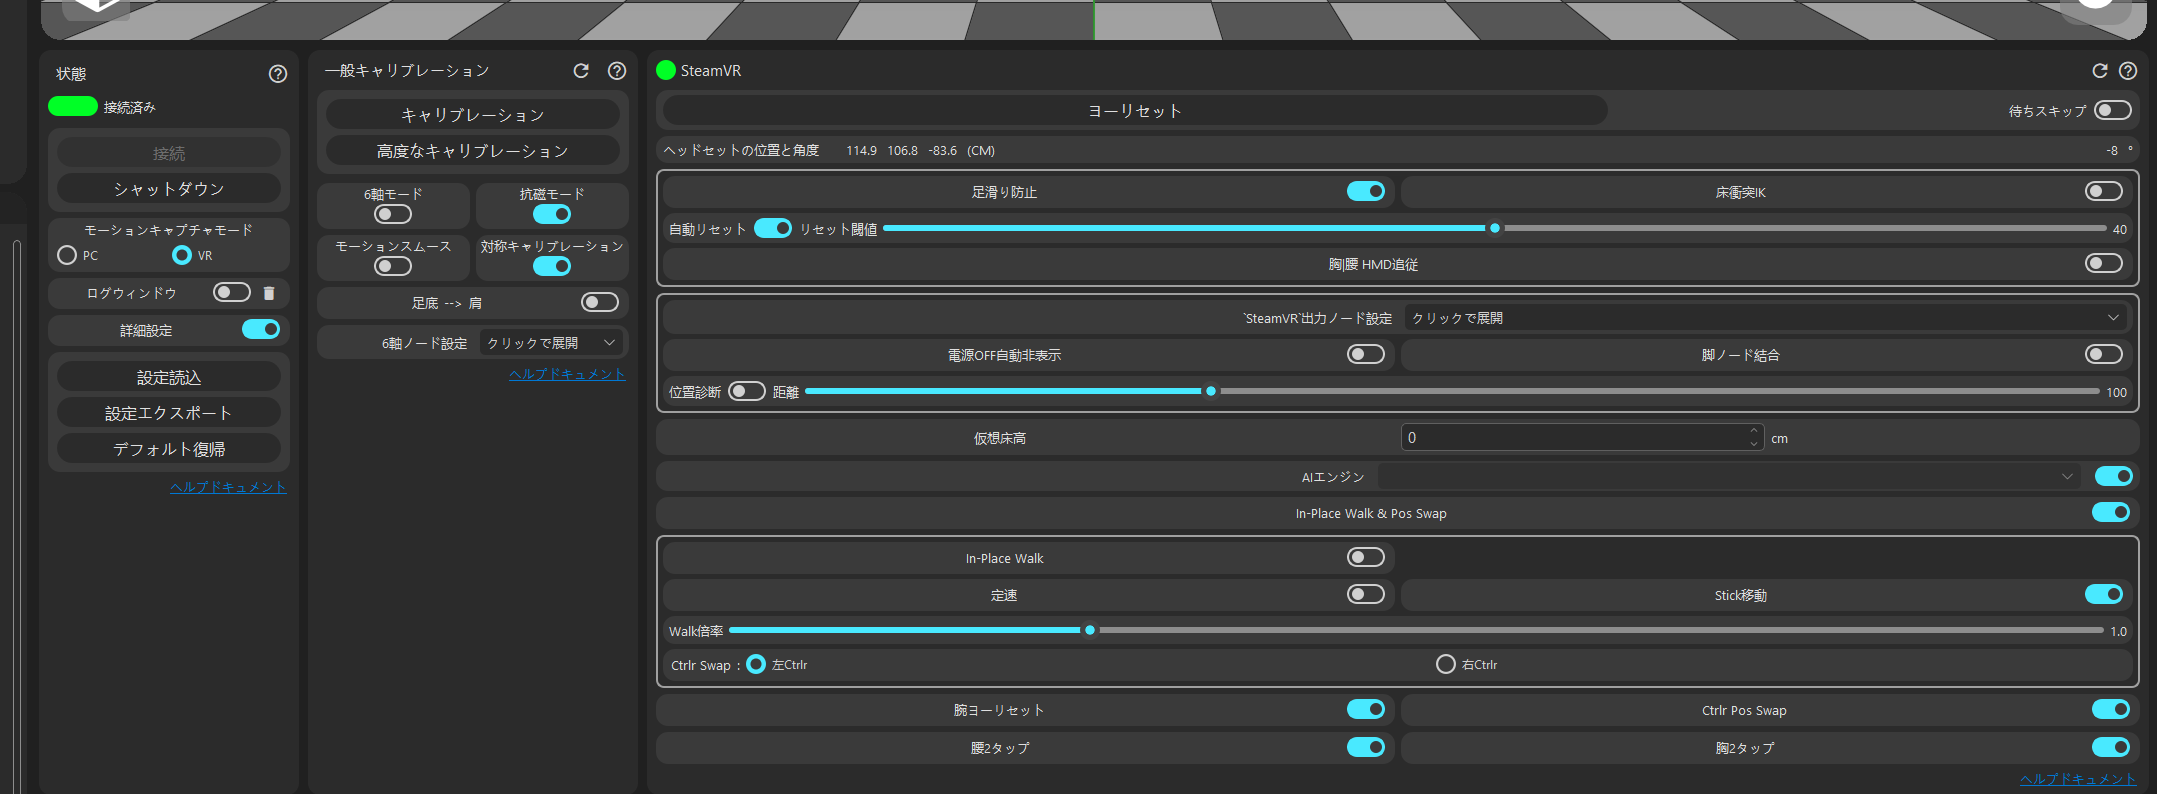Click the シャットダウン button

pos(169,189)
